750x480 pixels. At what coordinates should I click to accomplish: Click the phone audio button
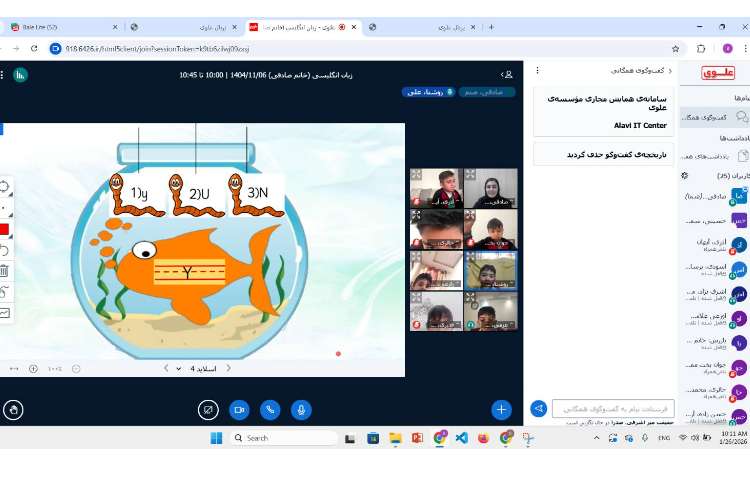pos(270,409)
